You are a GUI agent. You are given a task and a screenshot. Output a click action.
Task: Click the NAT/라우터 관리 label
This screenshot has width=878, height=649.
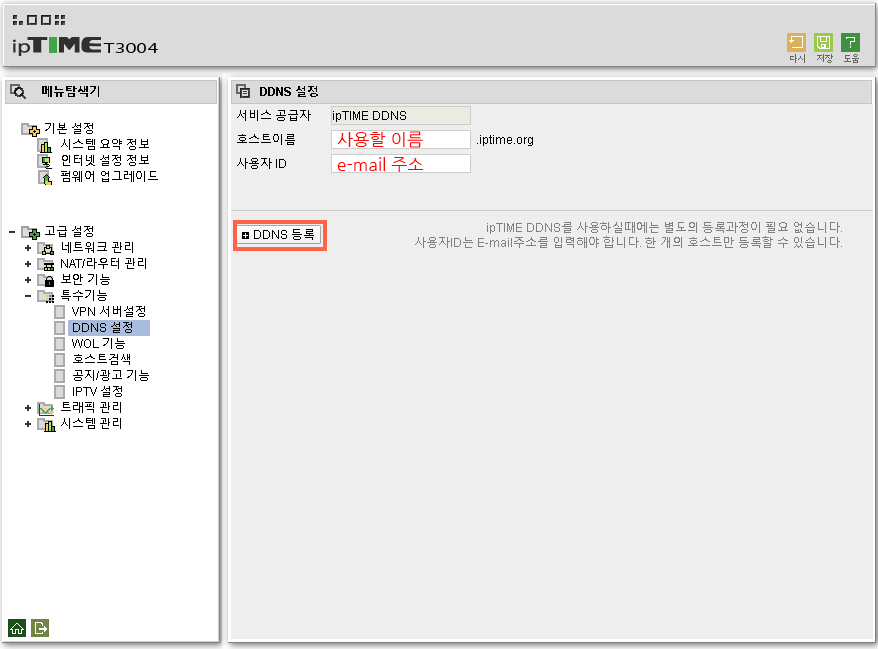click(104, 264)
